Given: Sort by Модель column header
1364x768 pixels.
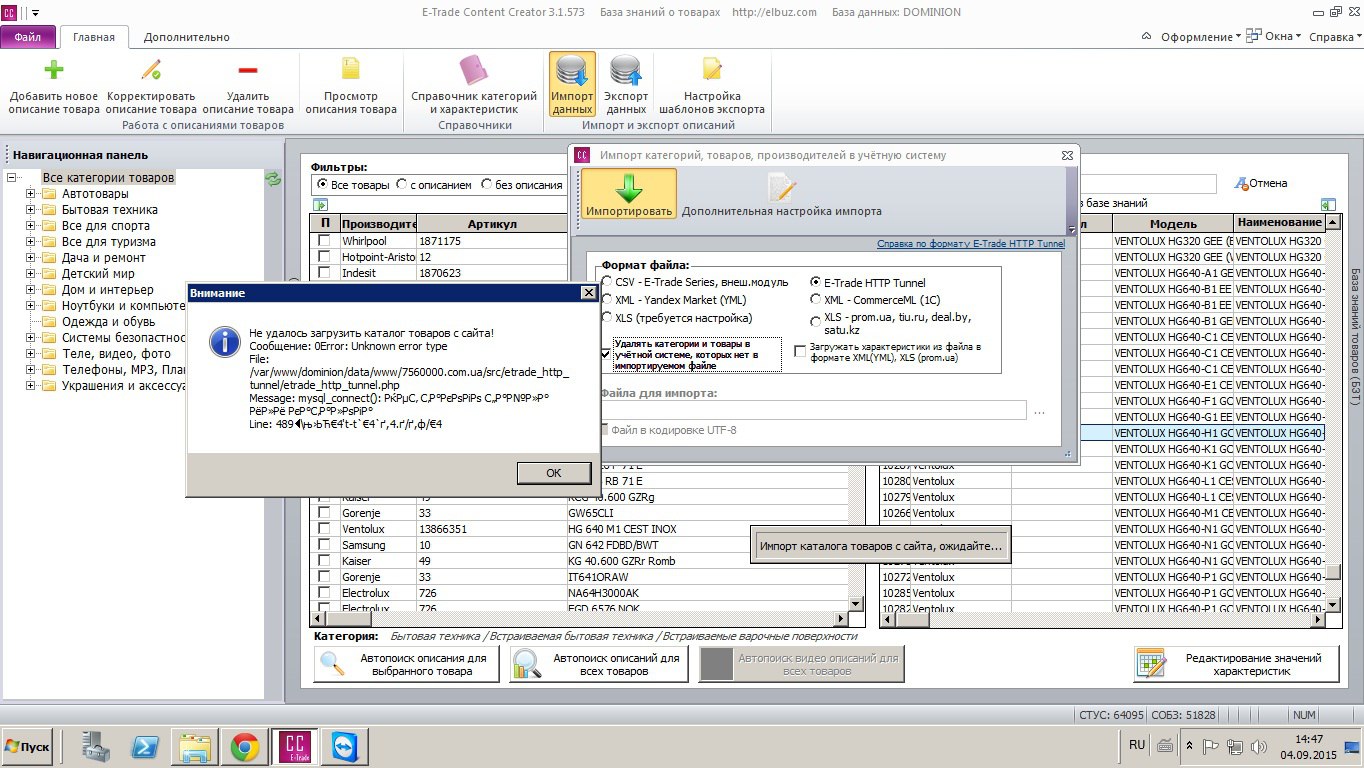Looking at the screenshot, I should pyautogui.click(x=1173, y=224).
